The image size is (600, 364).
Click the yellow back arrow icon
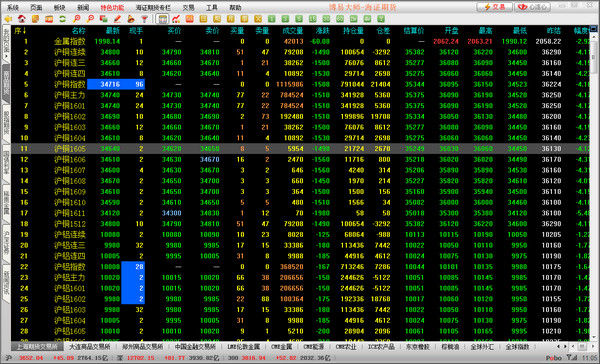(x=8, y=19)
